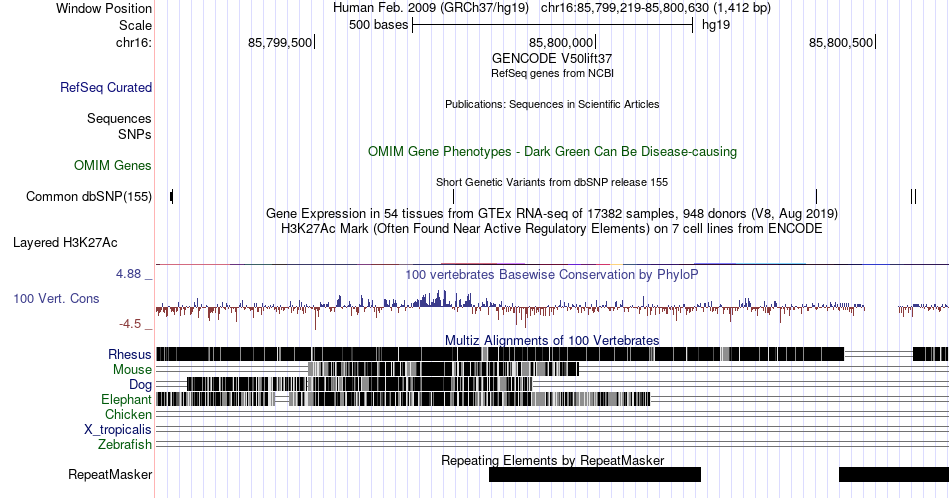This screenshot has height=498, width=950.
Task: Click Short Genetic Variants dbSNP 155 title
Action: point(552,182)
